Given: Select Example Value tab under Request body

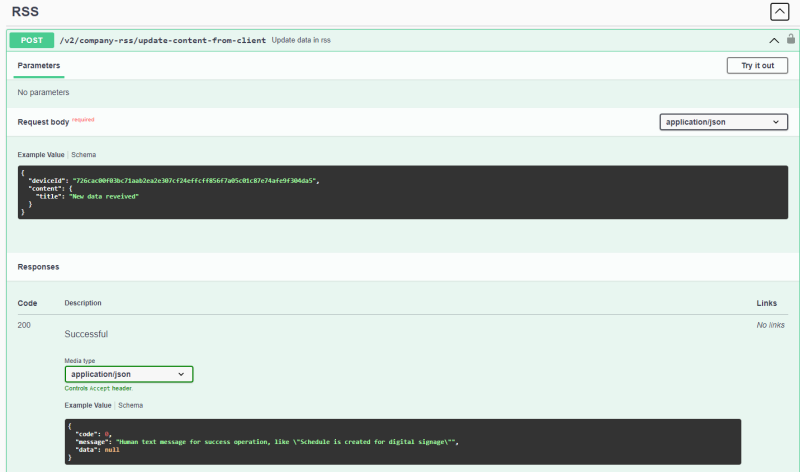Looking at the screenshot, I should 41,155.
